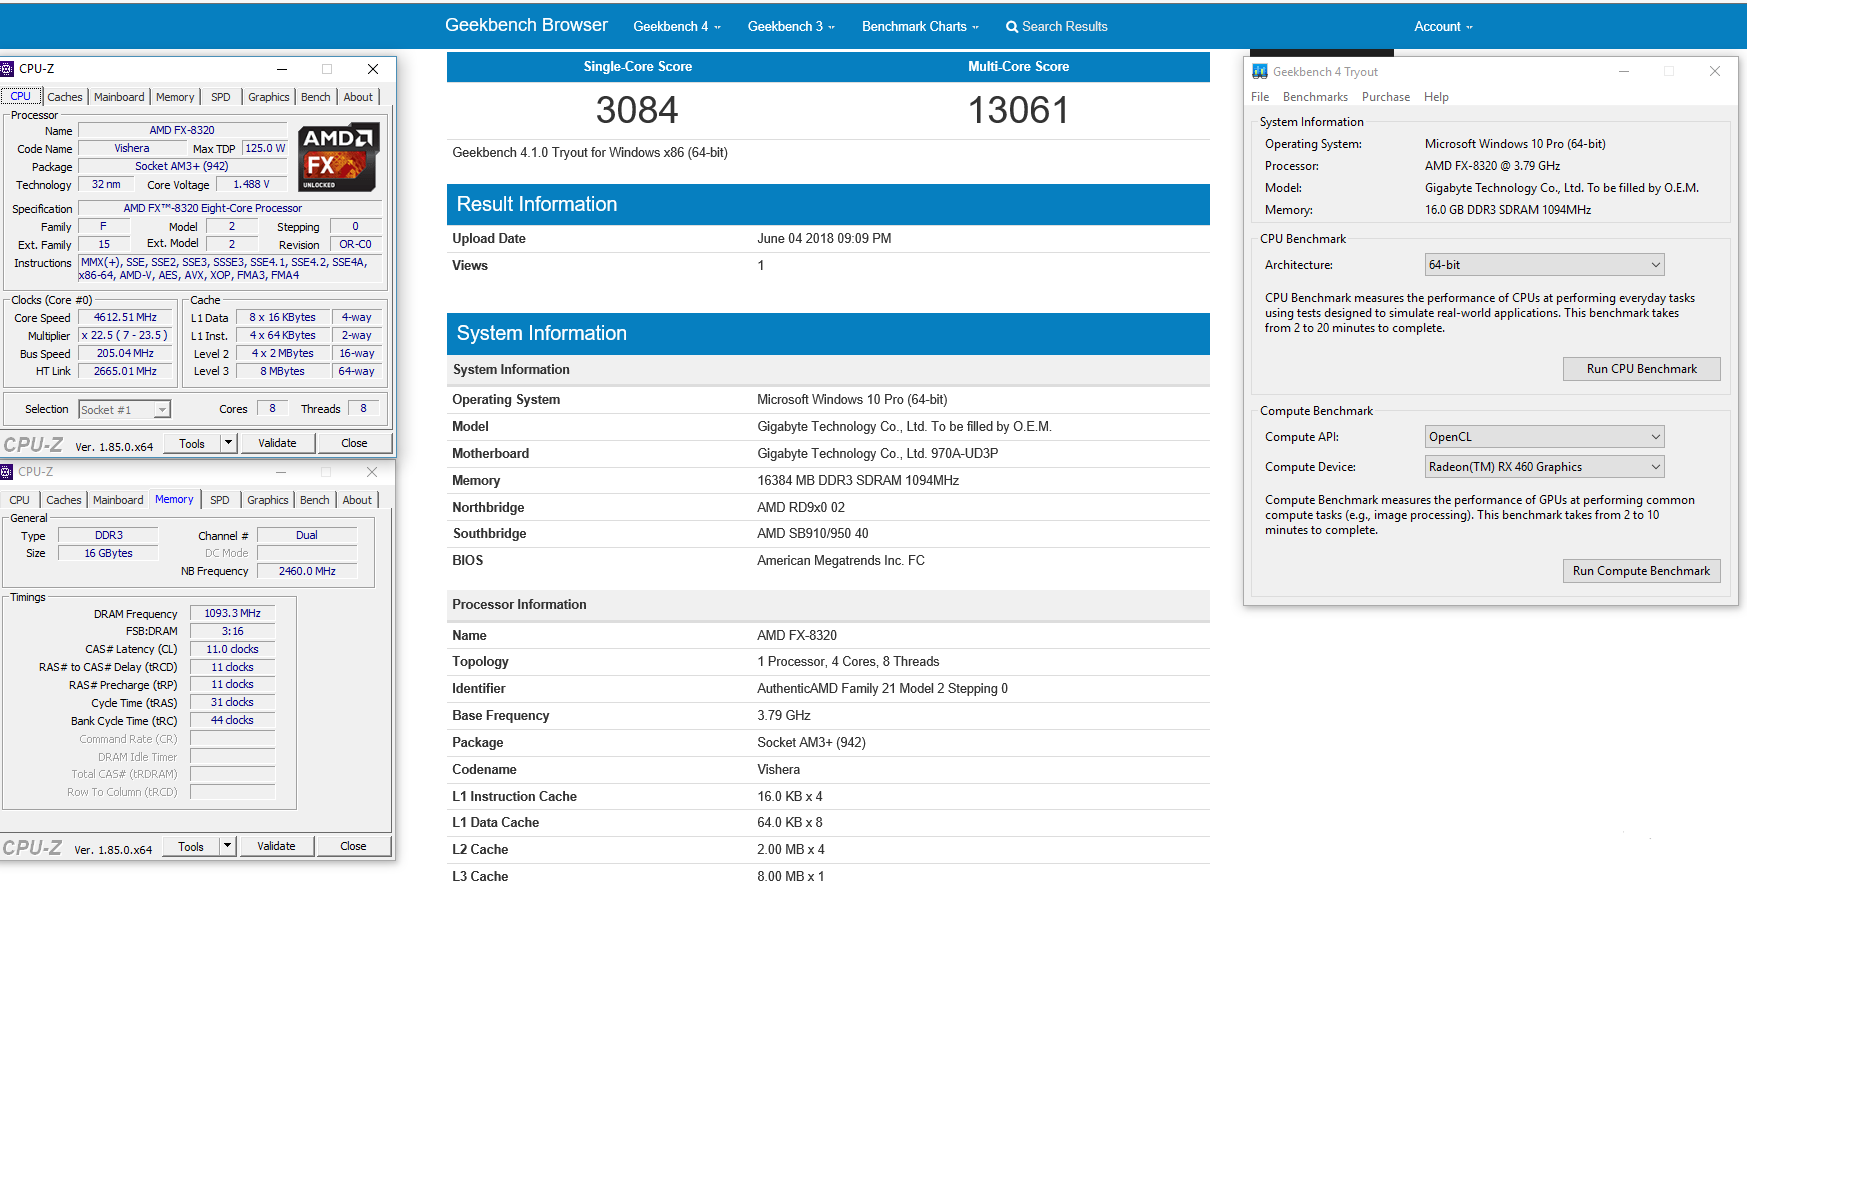1869x1201 pixels.
Task: Click Validate in the lower CPU-Z window
Action: [x=276, y=846]
